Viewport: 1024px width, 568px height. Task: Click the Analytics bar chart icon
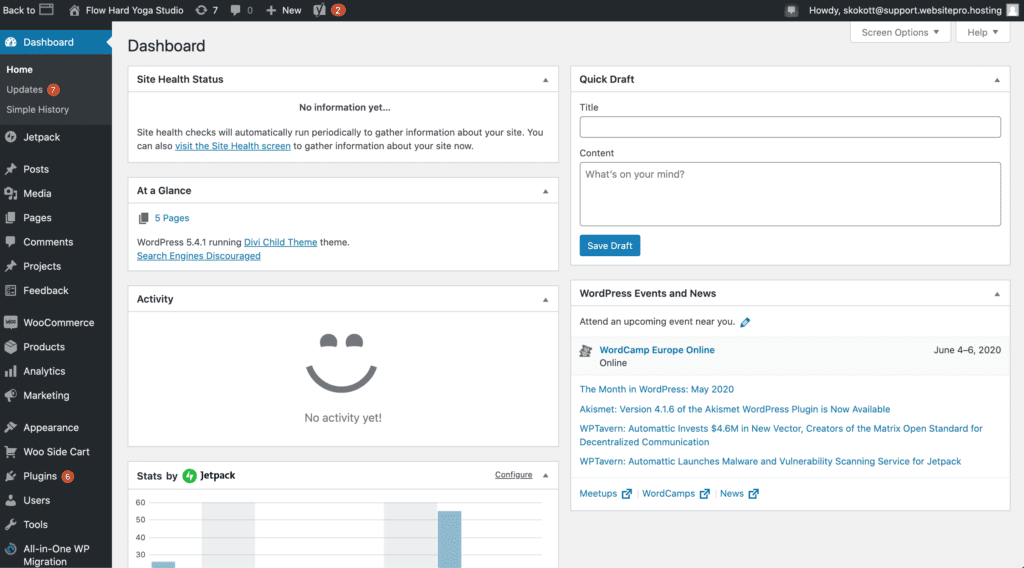tap(11, 371)
